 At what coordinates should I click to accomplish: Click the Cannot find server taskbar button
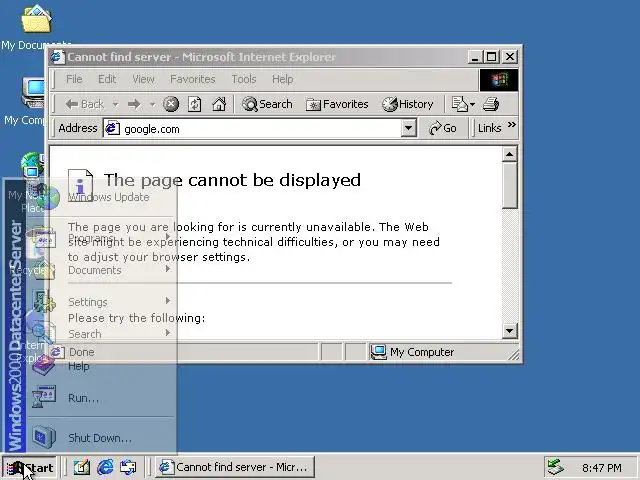coord(235,467)
